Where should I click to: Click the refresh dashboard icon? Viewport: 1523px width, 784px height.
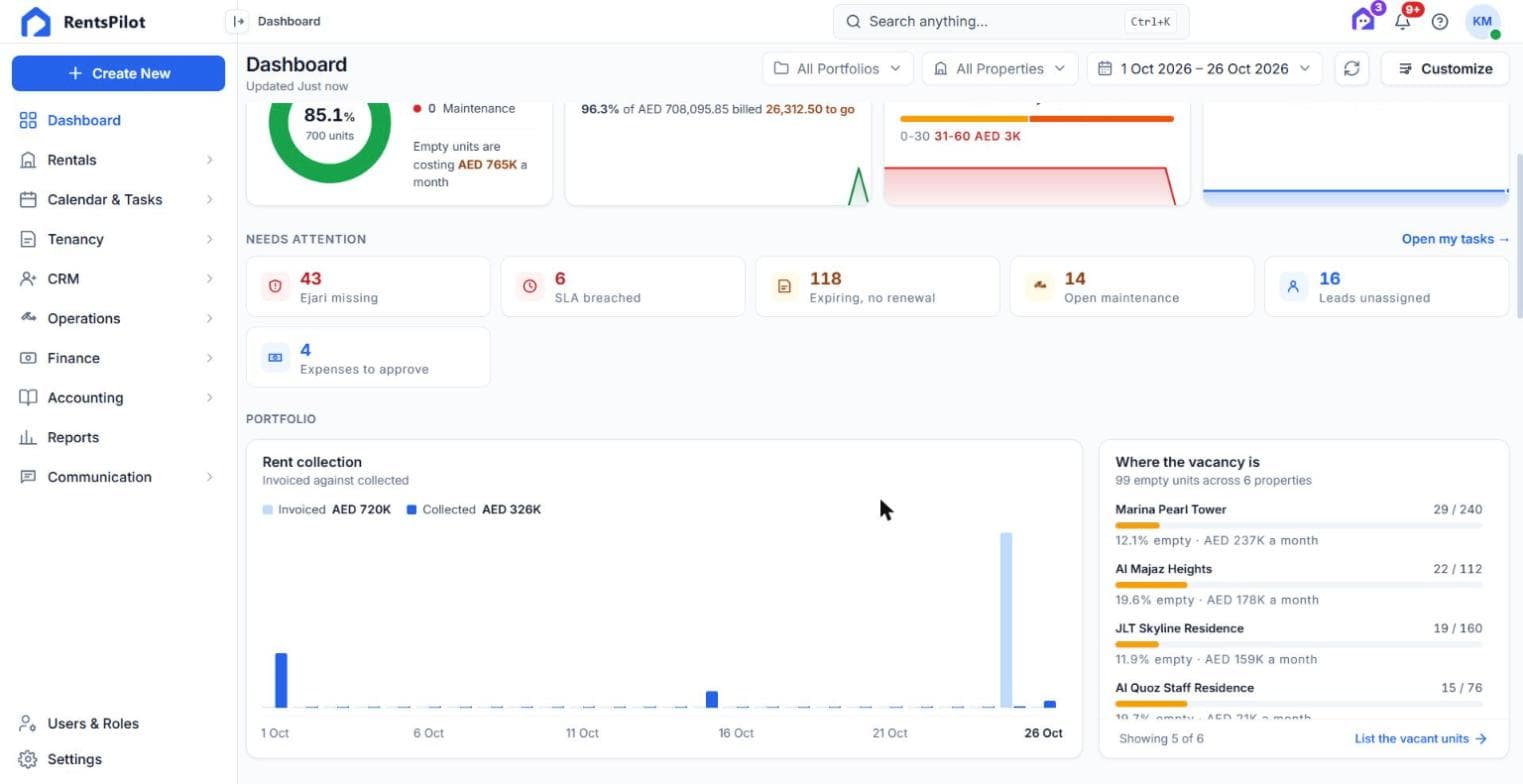(x=1352, y=68)
